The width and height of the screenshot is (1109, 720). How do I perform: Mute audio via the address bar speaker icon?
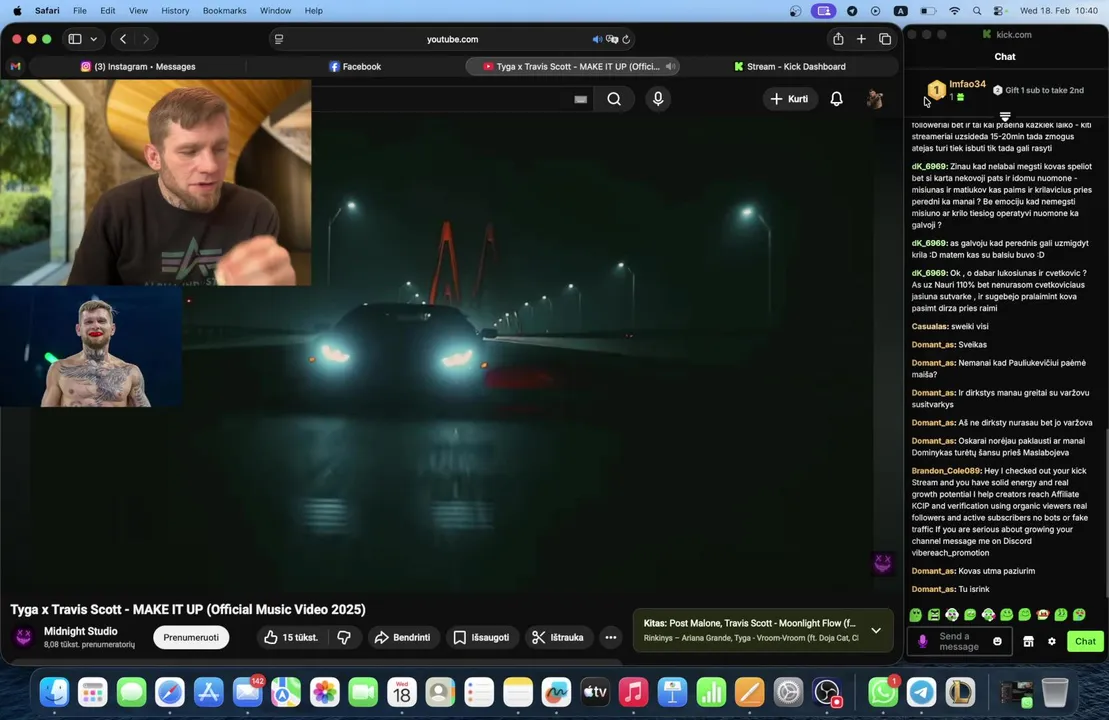597,40
